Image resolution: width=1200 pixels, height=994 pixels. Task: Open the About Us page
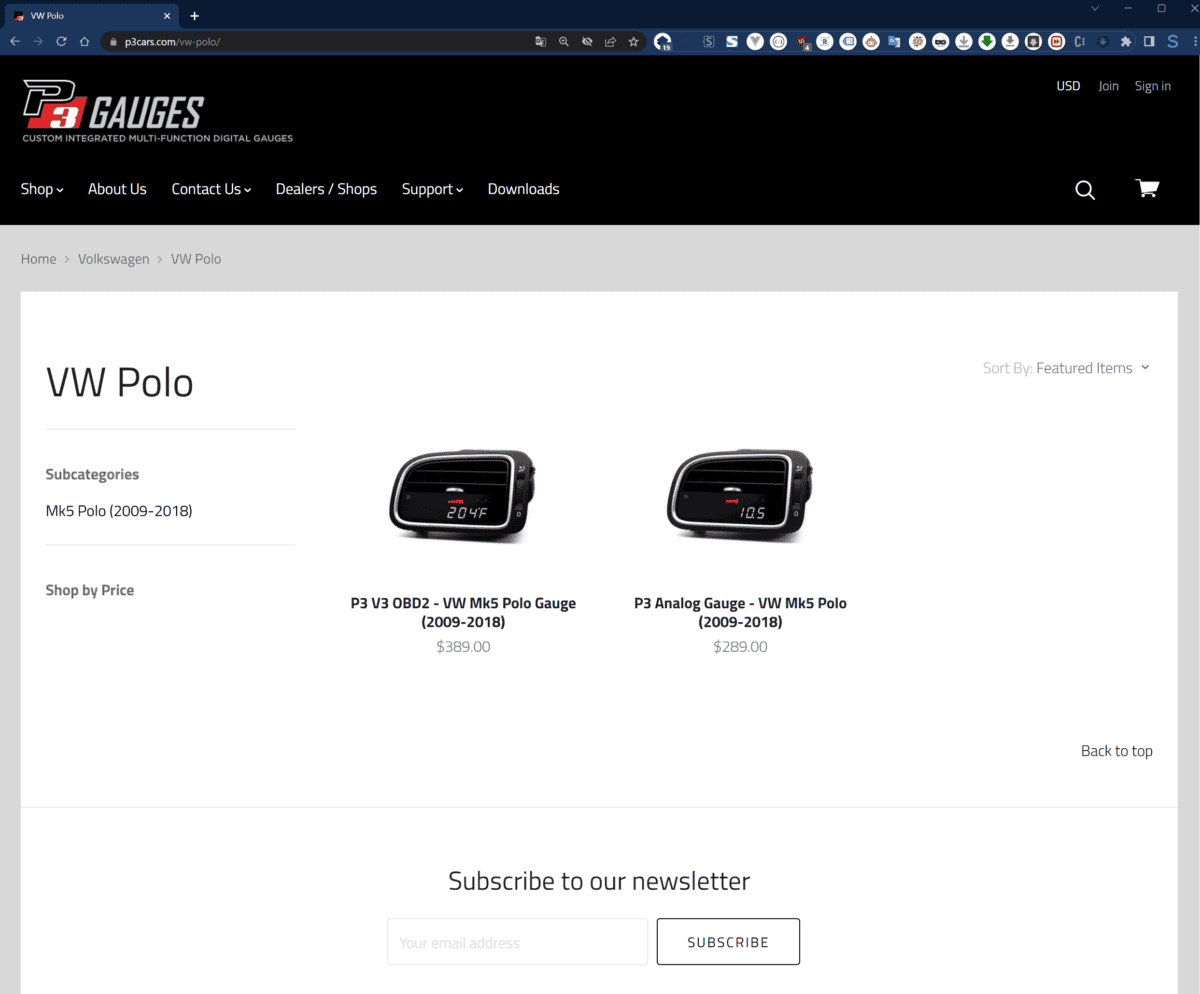tap(117, 189)
